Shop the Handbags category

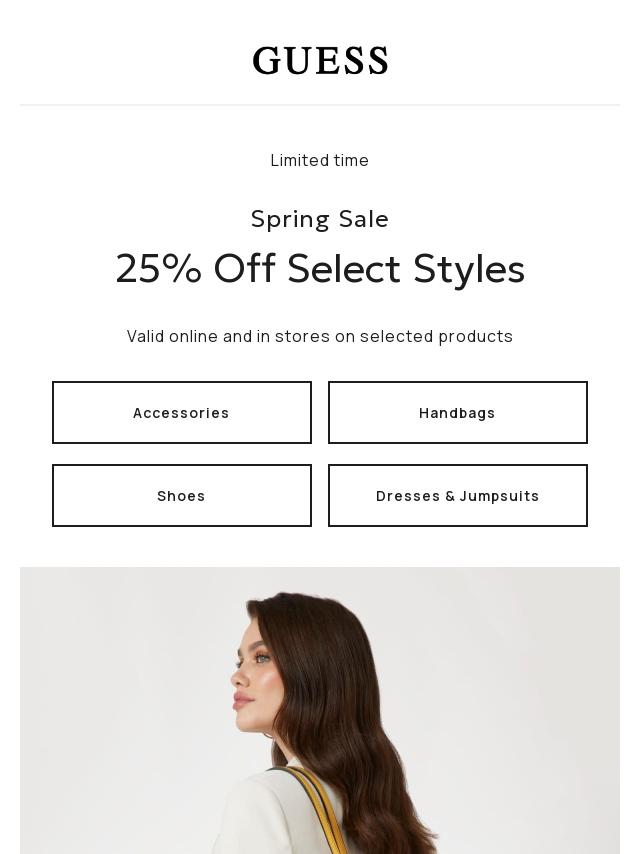tap(458, 413)
